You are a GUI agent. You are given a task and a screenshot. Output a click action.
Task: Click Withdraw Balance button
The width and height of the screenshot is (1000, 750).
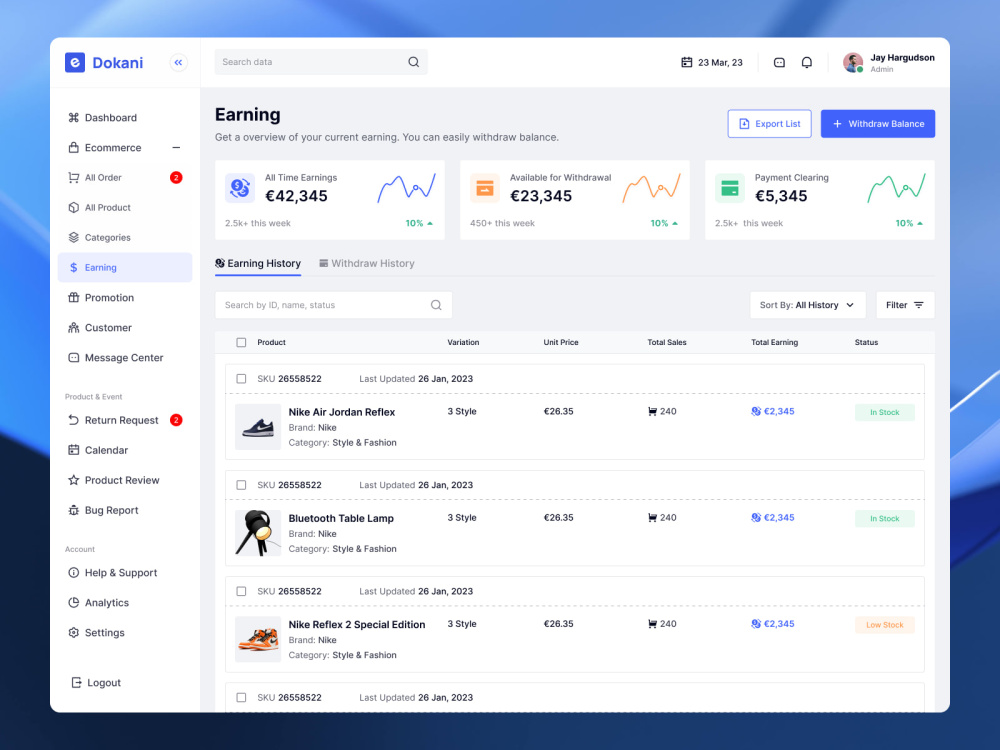(878, 124)
